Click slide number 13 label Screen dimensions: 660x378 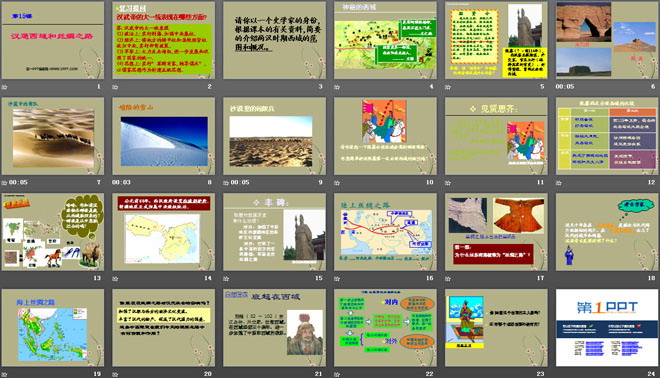pos(97,278)
